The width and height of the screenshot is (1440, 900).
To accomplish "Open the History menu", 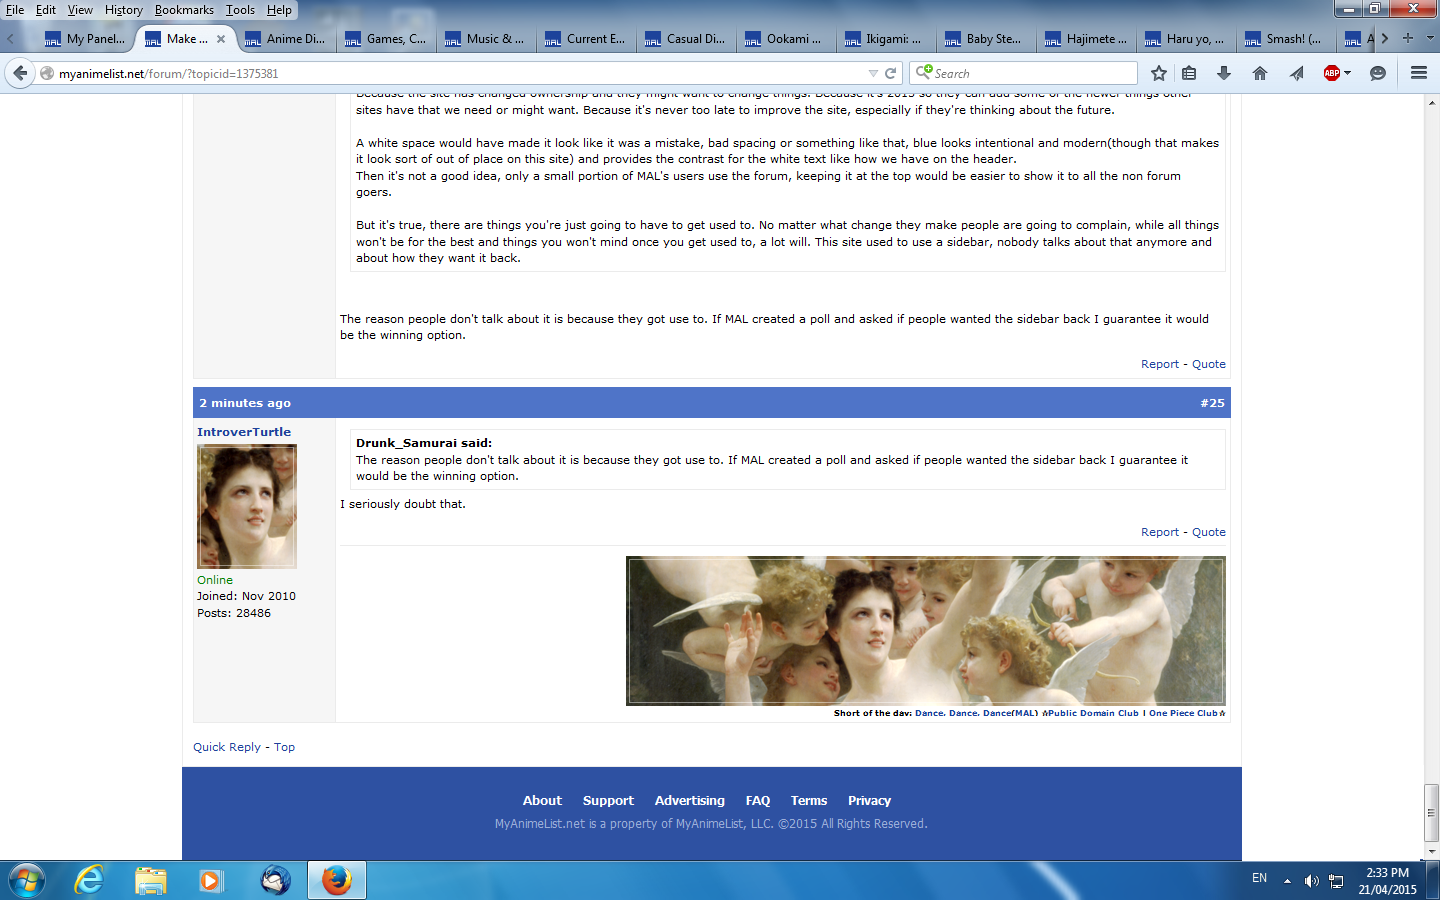I will [x=124, y=10].
